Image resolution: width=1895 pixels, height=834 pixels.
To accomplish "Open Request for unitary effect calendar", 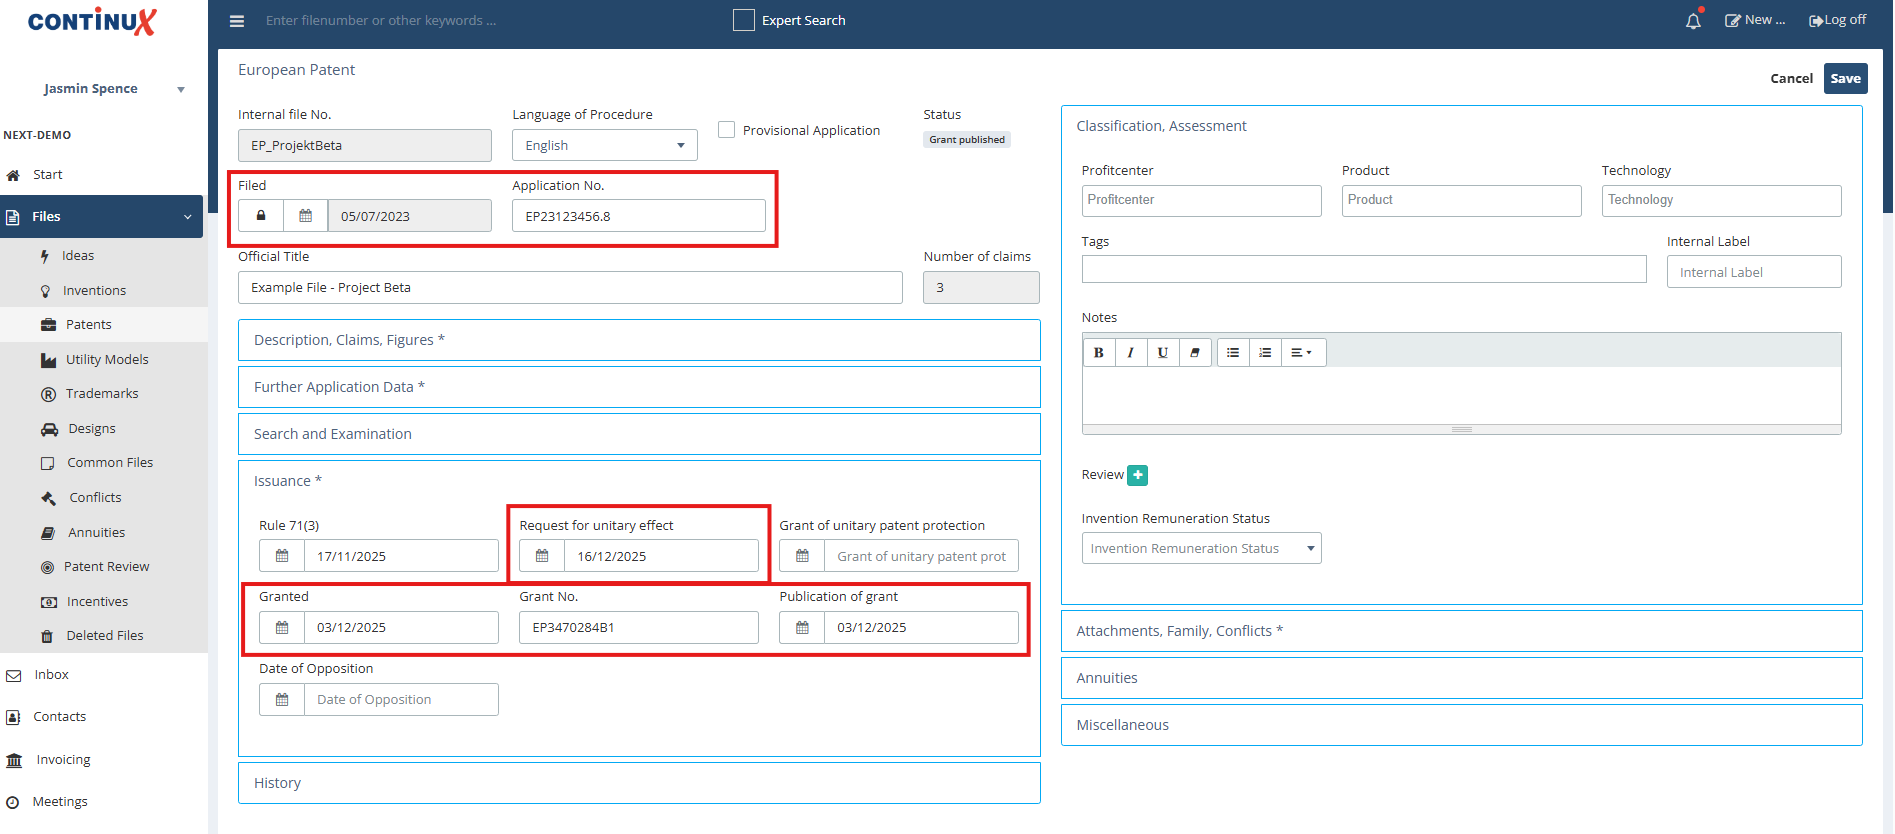I will point(542,556).
